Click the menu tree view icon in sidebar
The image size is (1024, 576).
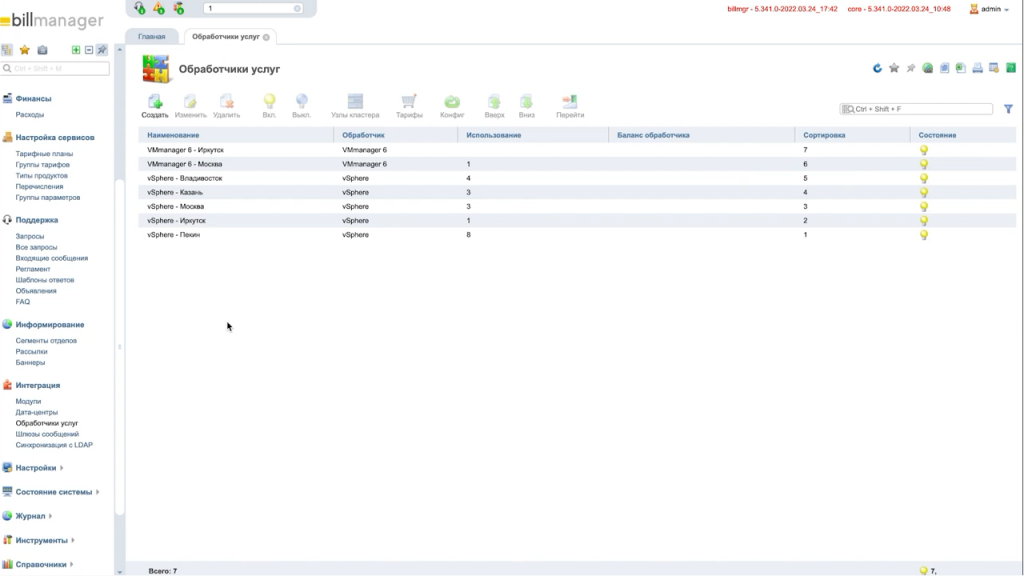click(7, 50)
